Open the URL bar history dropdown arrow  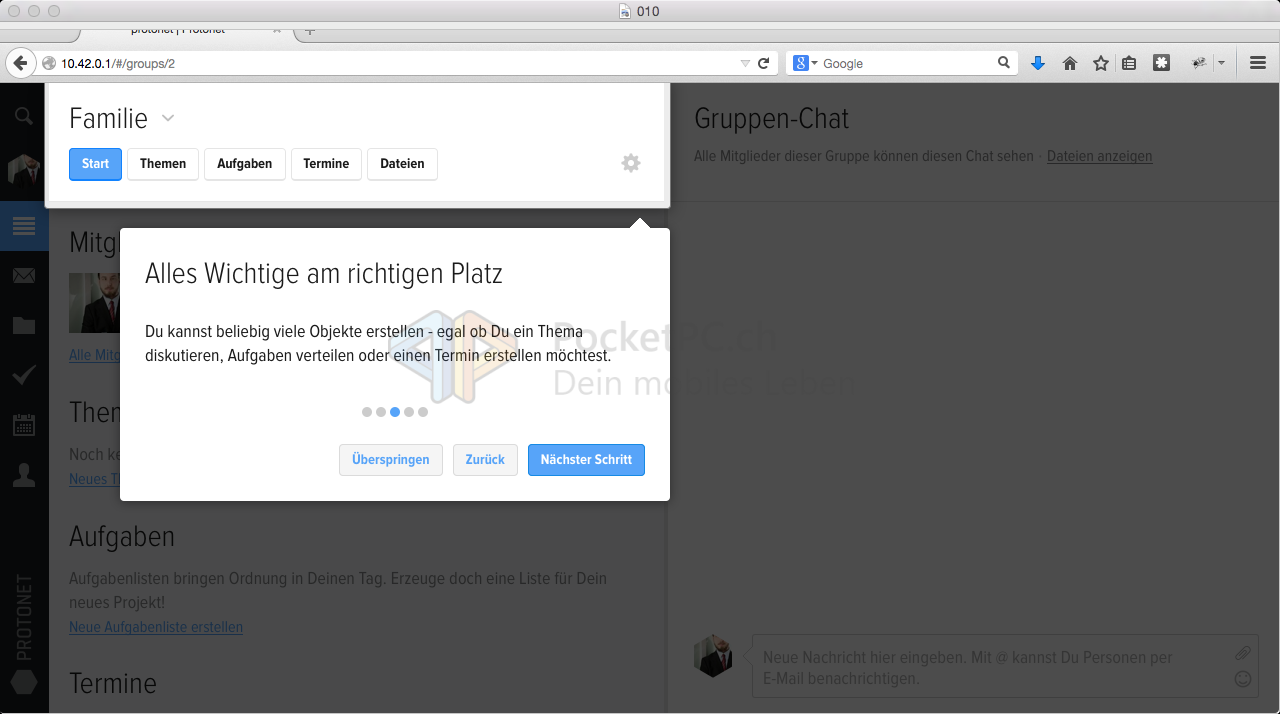click(745, 63)
